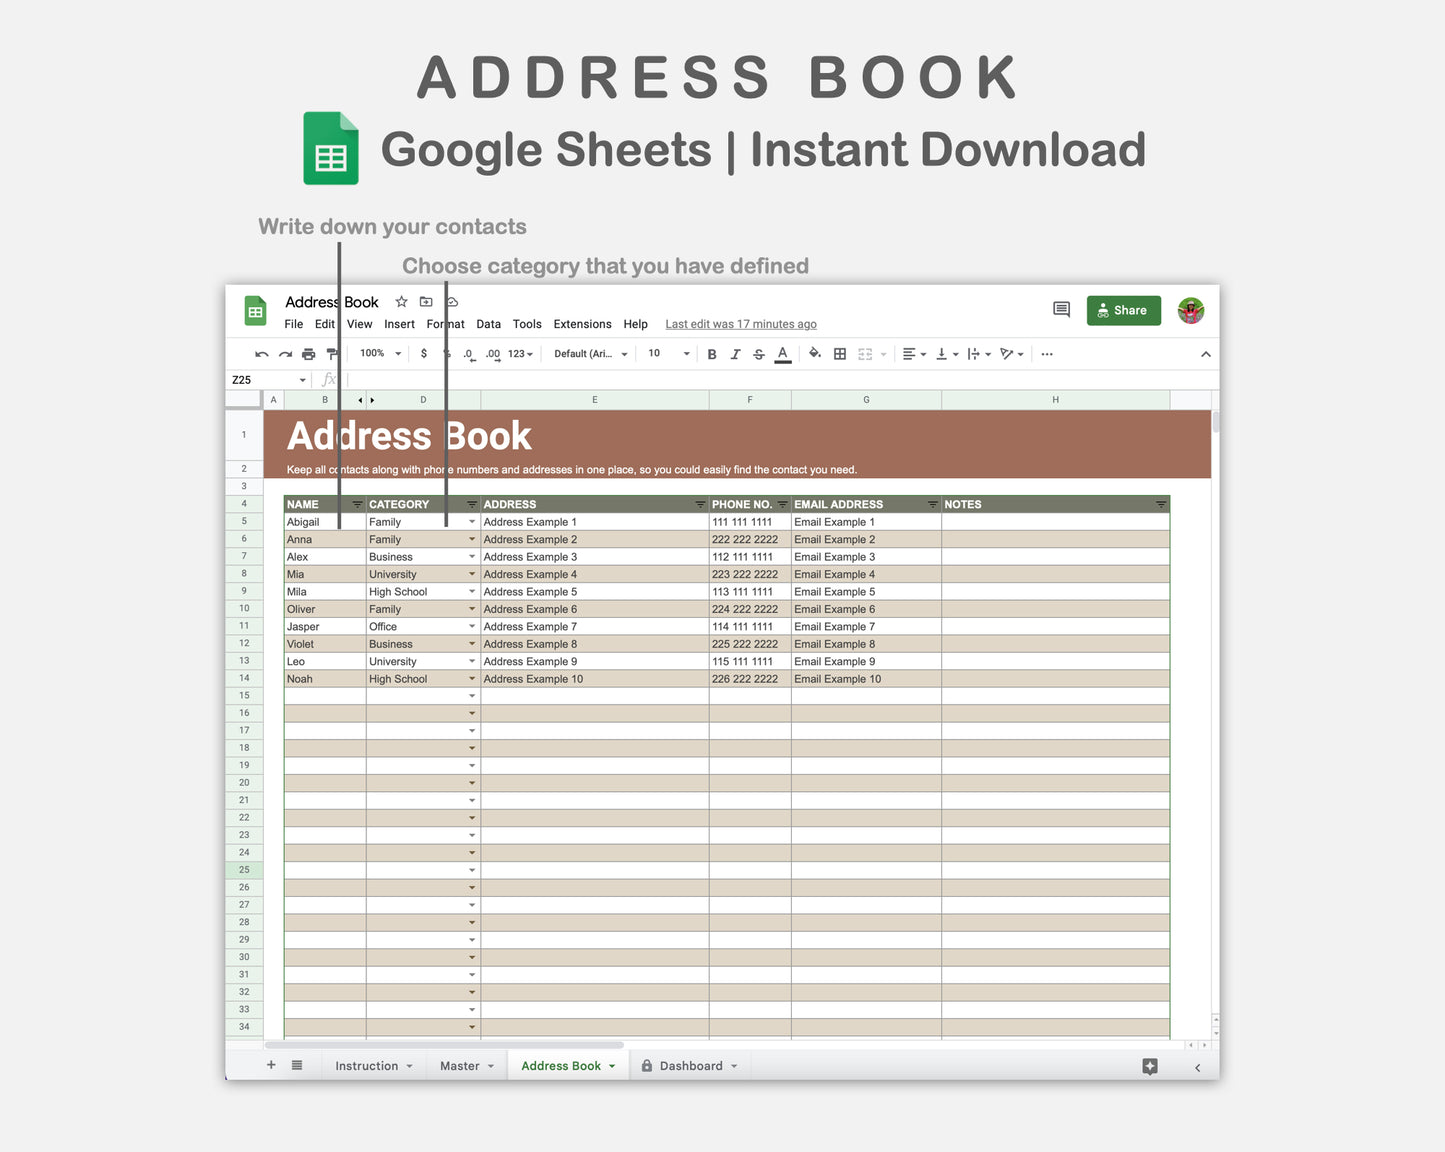The width and height of the screenshot is (1445, 1152).
Task: Open the Data menu
Action: point(488,323)
